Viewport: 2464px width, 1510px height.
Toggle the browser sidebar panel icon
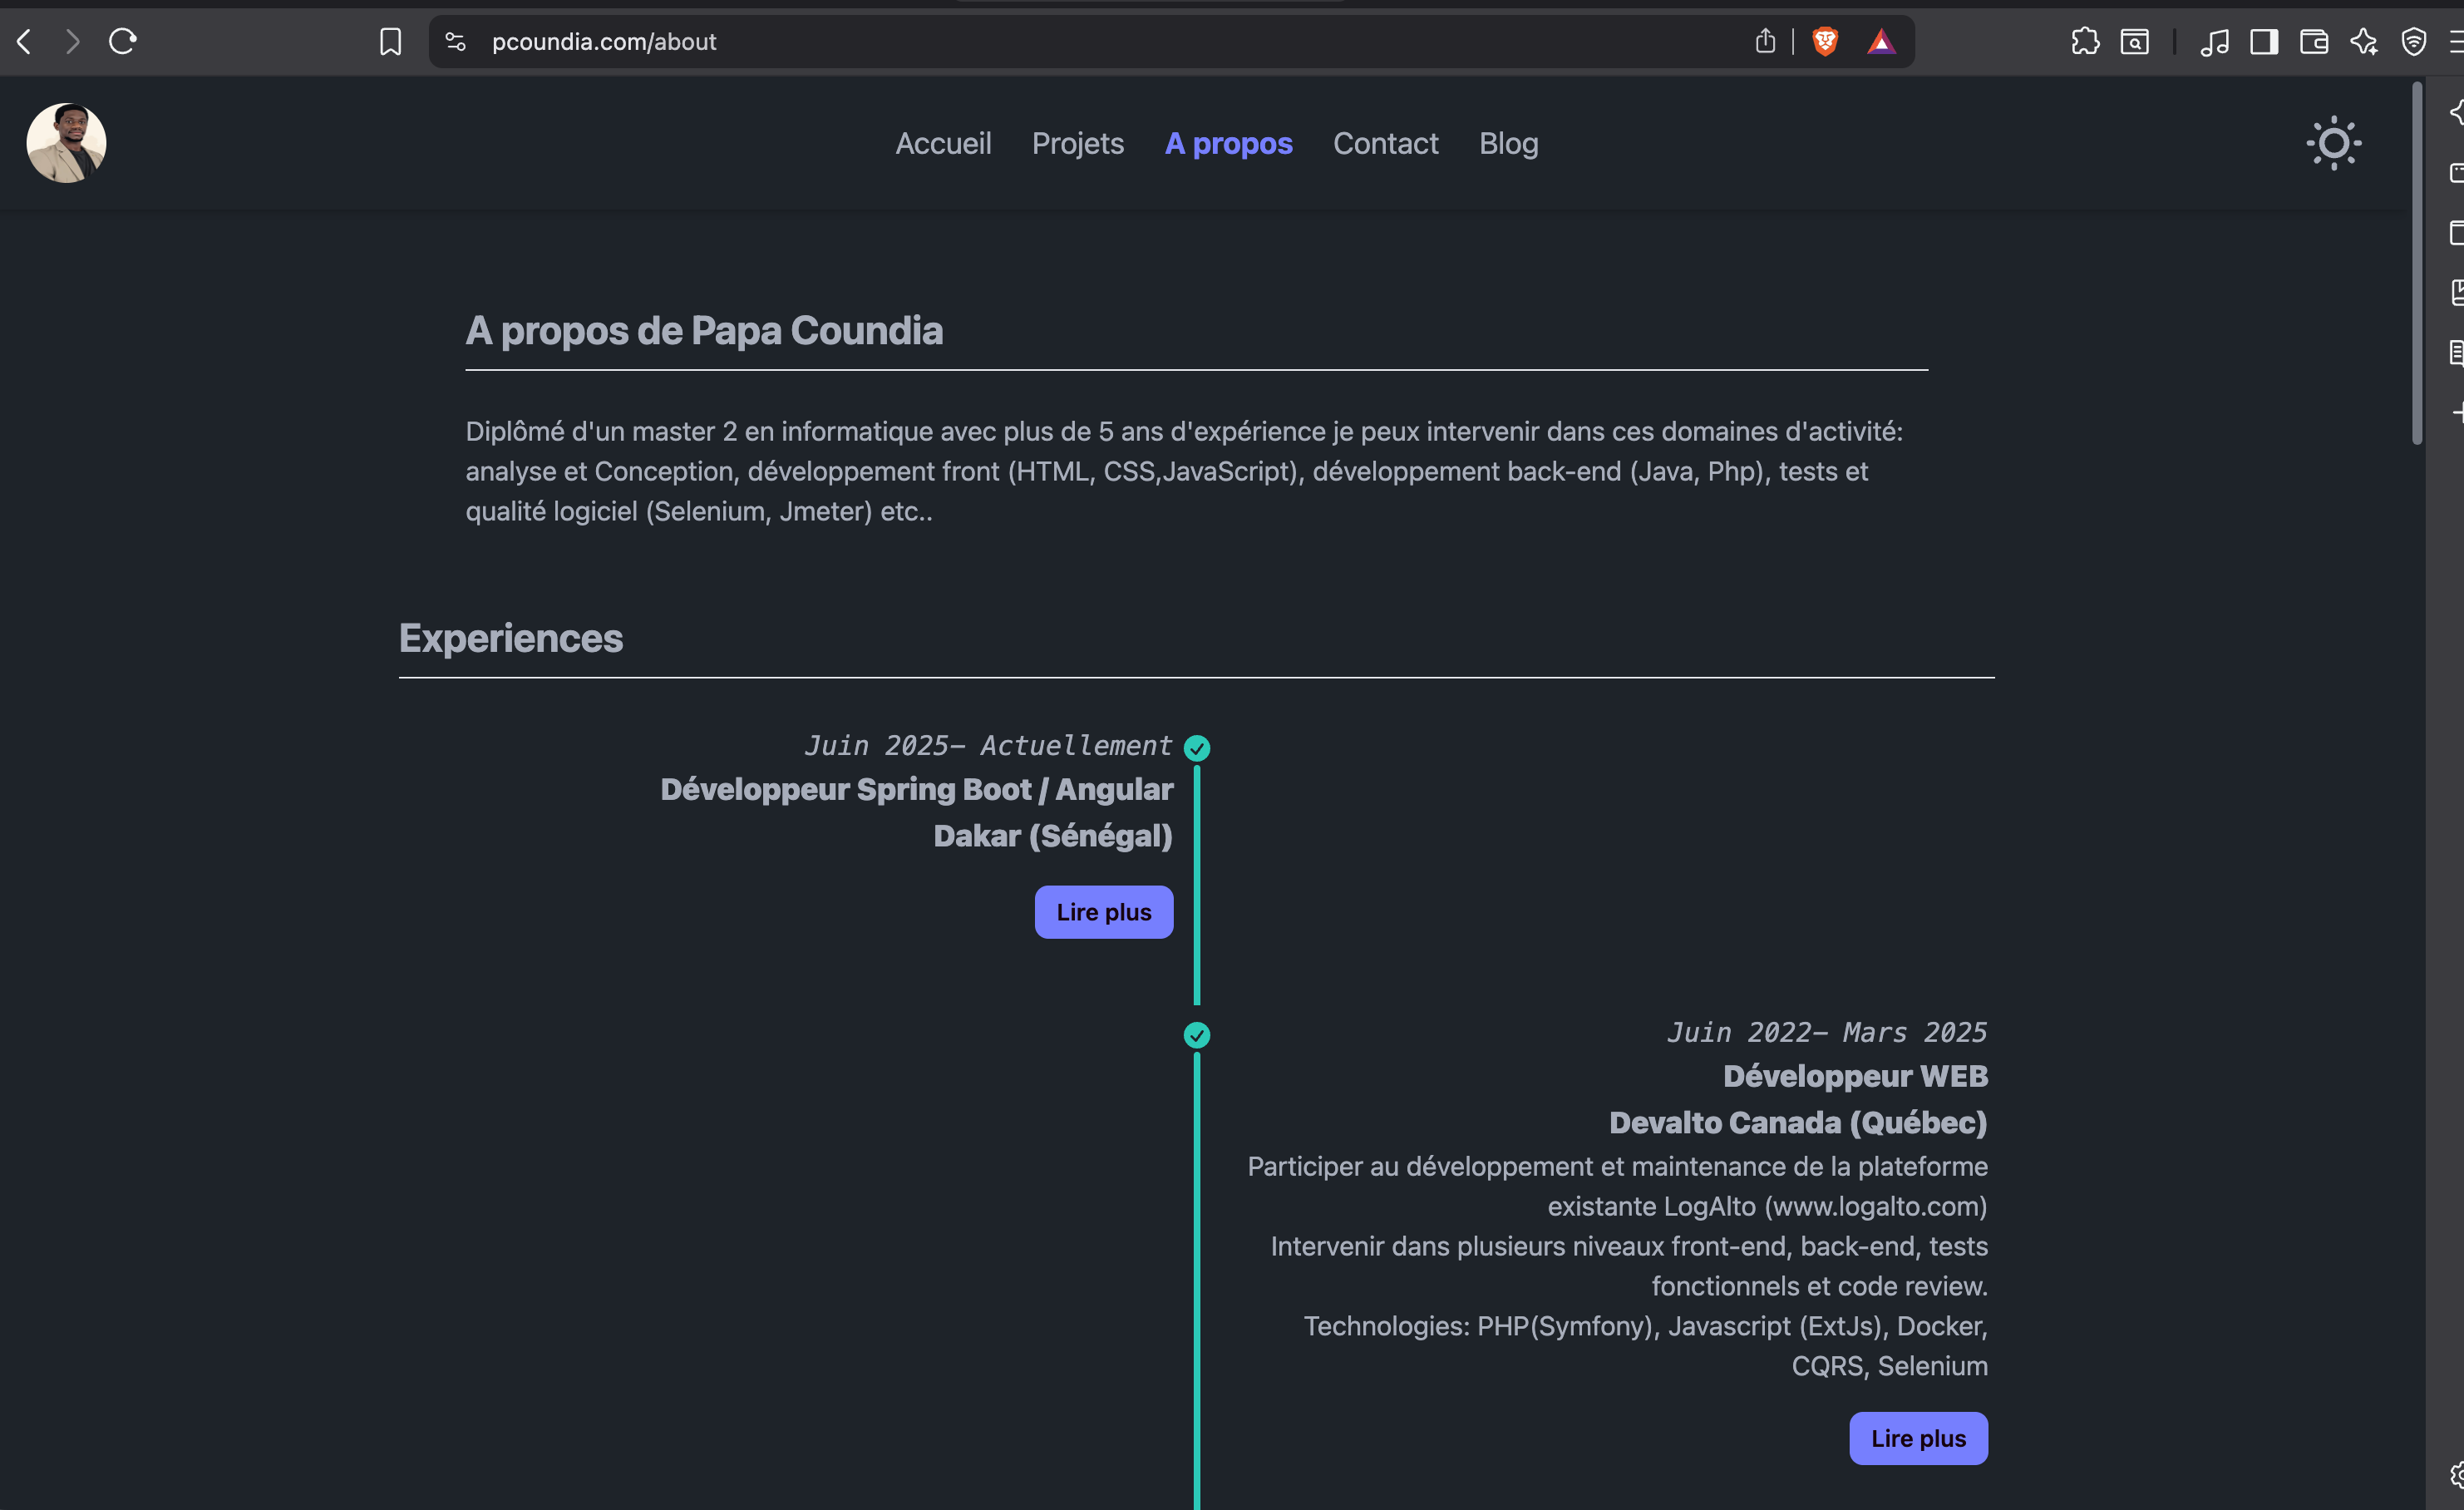(2264, 41)
